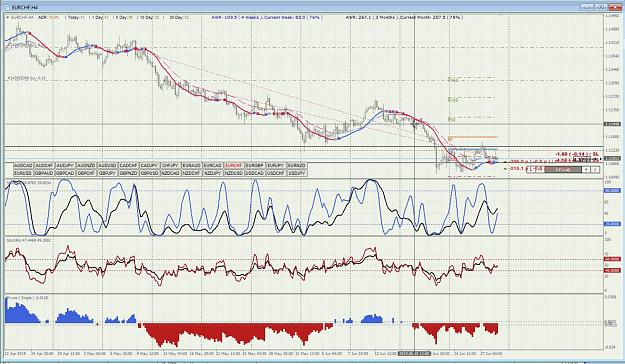Click the '10 Day:' ADR value

tap(149, 18)
